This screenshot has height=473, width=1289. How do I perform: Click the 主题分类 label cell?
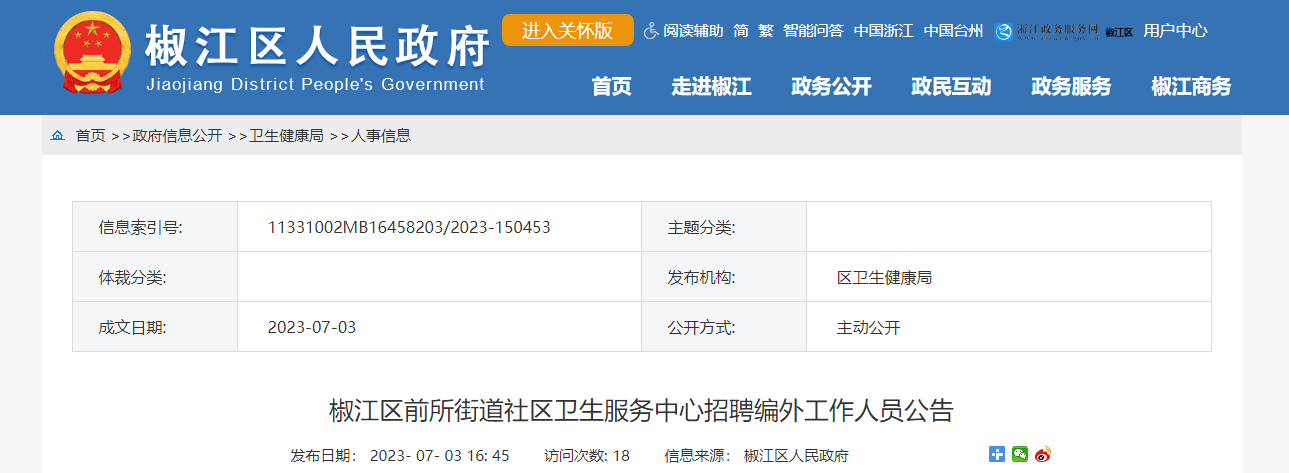(724, 227)
